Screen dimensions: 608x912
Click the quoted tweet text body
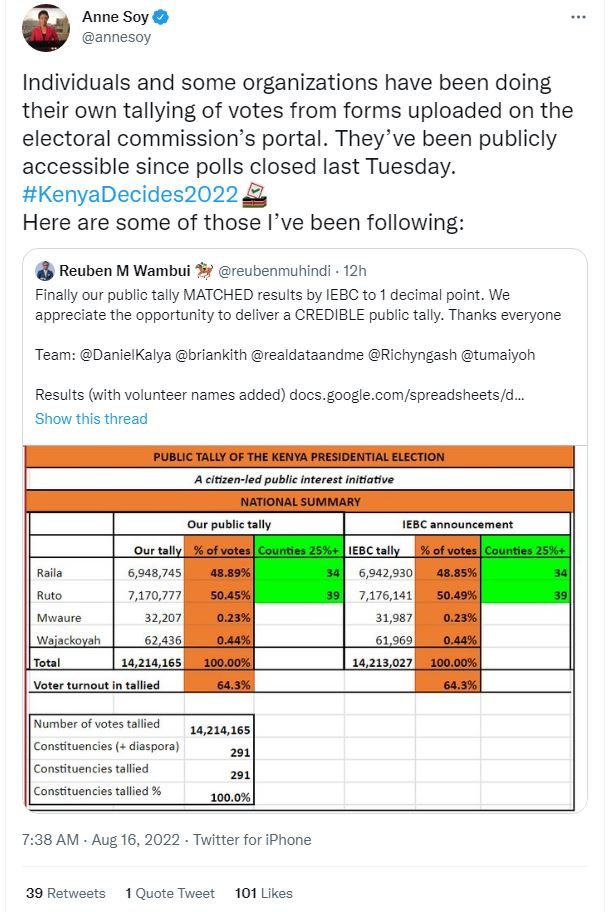[300, 305]
